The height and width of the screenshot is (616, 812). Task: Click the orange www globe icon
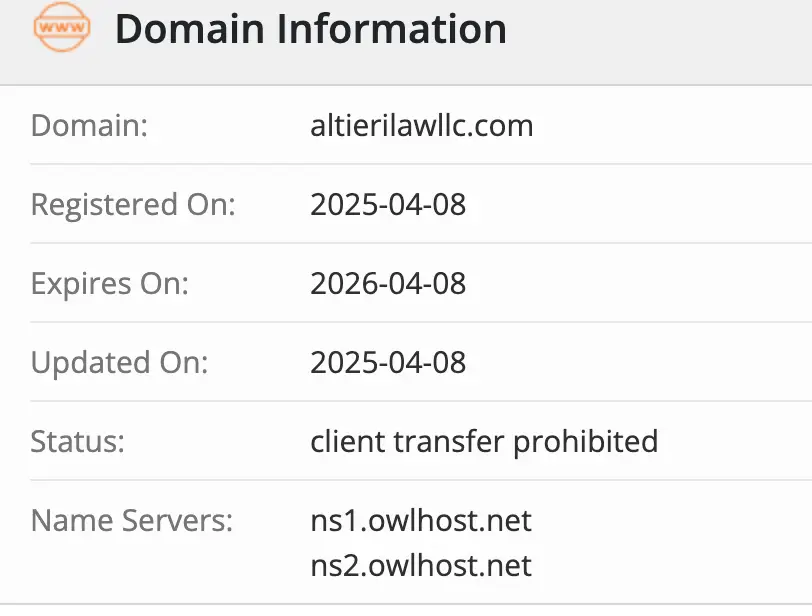pyautogui.click(x=61, y=29)
